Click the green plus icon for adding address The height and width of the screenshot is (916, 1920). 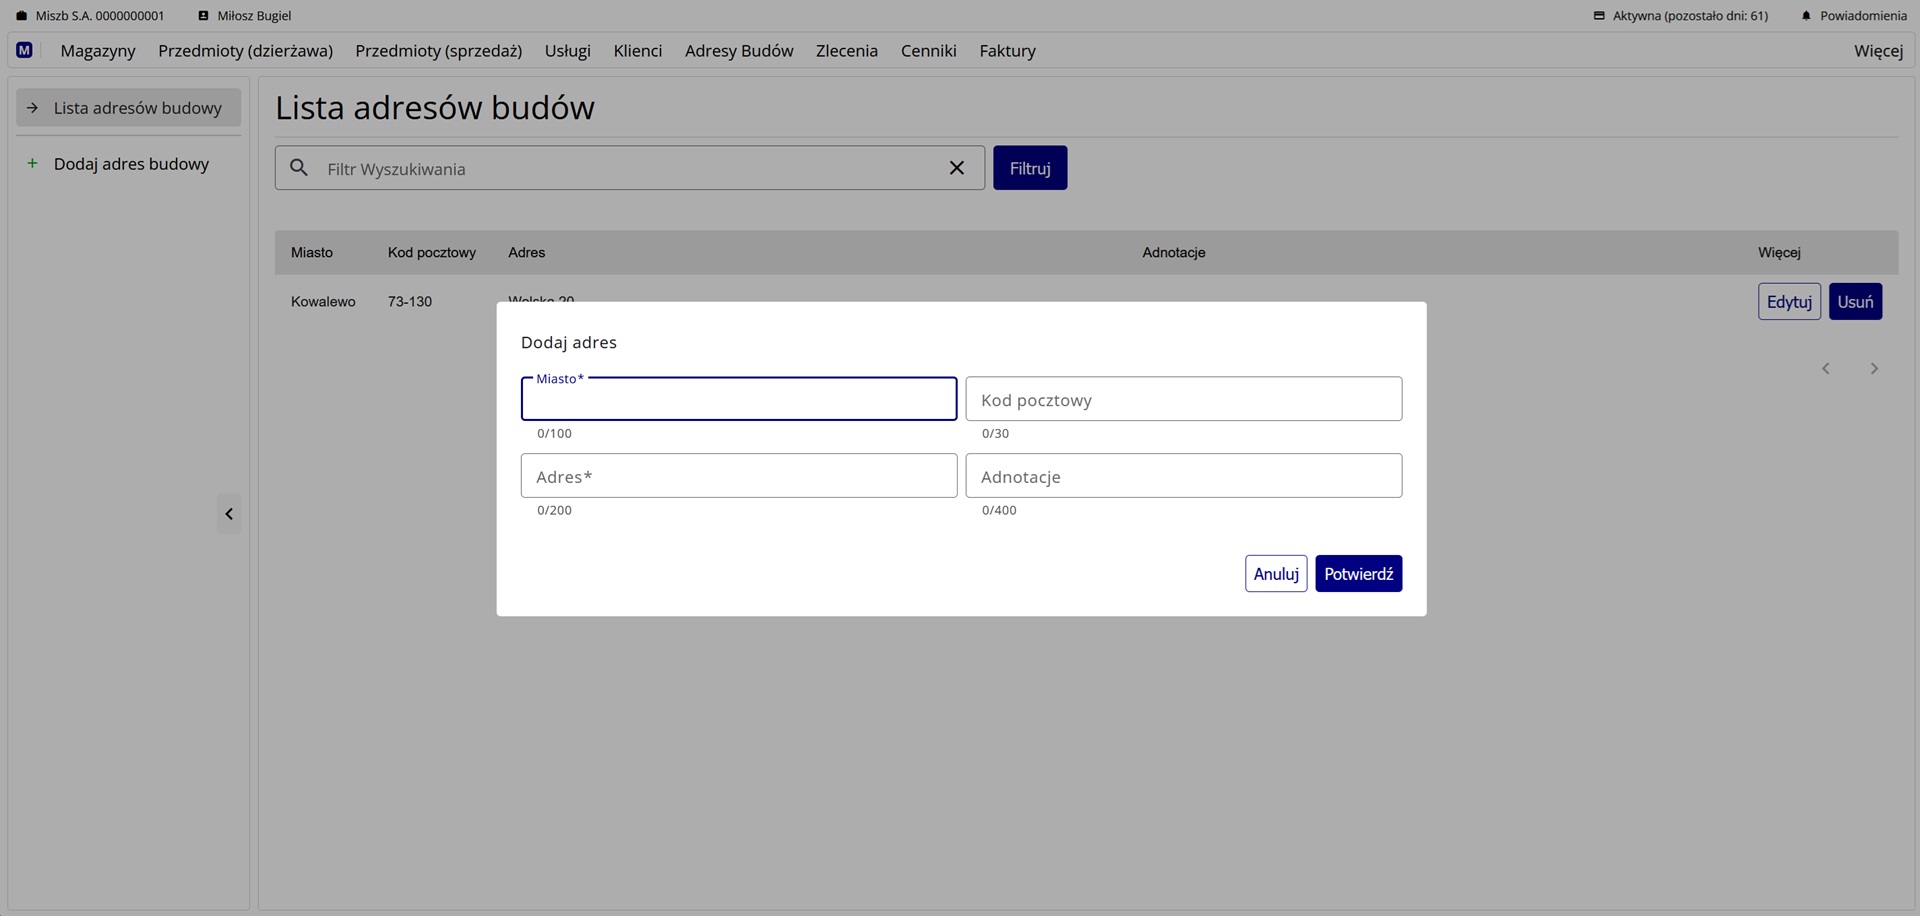pyautogui.click(x=32, y=163)
